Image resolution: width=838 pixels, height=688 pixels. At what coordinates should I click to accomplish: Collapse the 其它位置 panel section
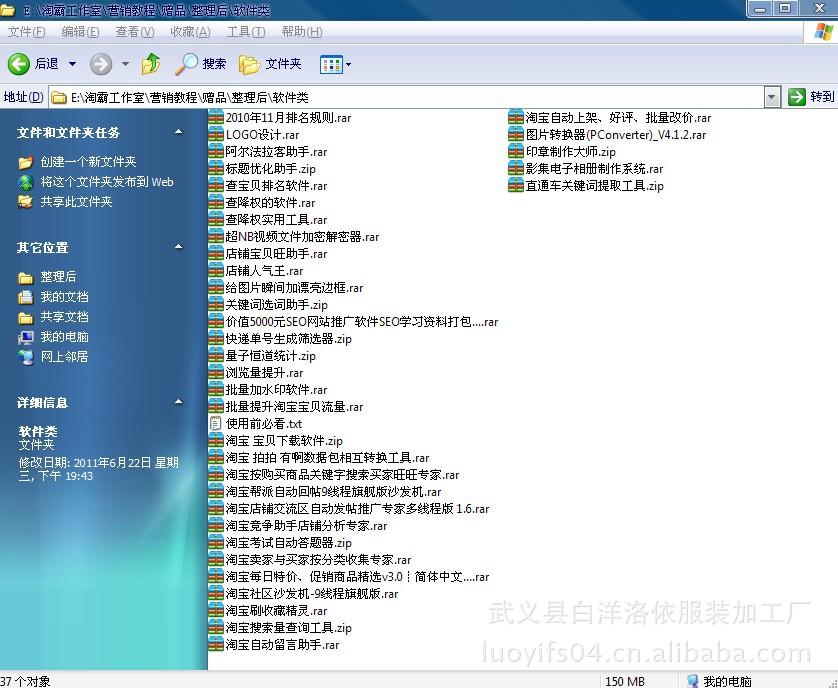tap(178, 247)
